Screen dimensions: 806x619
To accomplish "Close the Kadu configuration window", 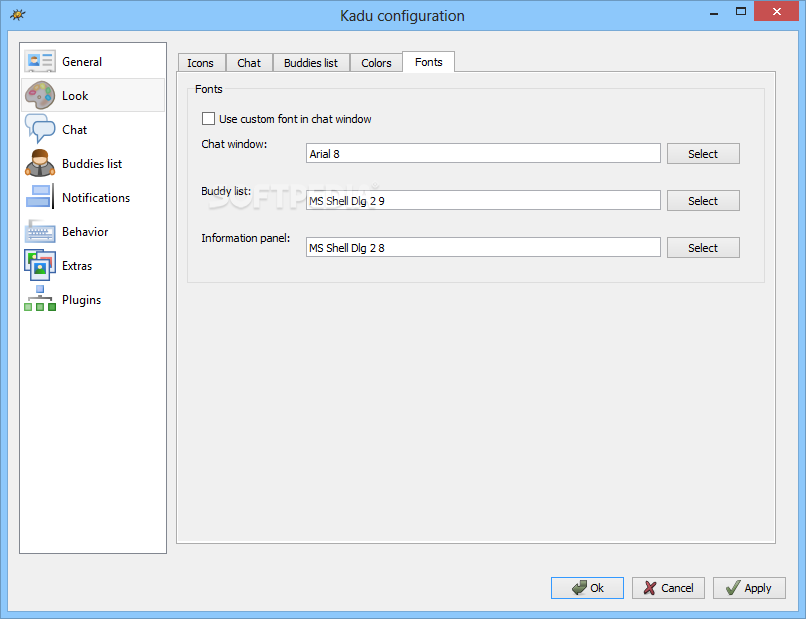I will (x=777, y=11).
